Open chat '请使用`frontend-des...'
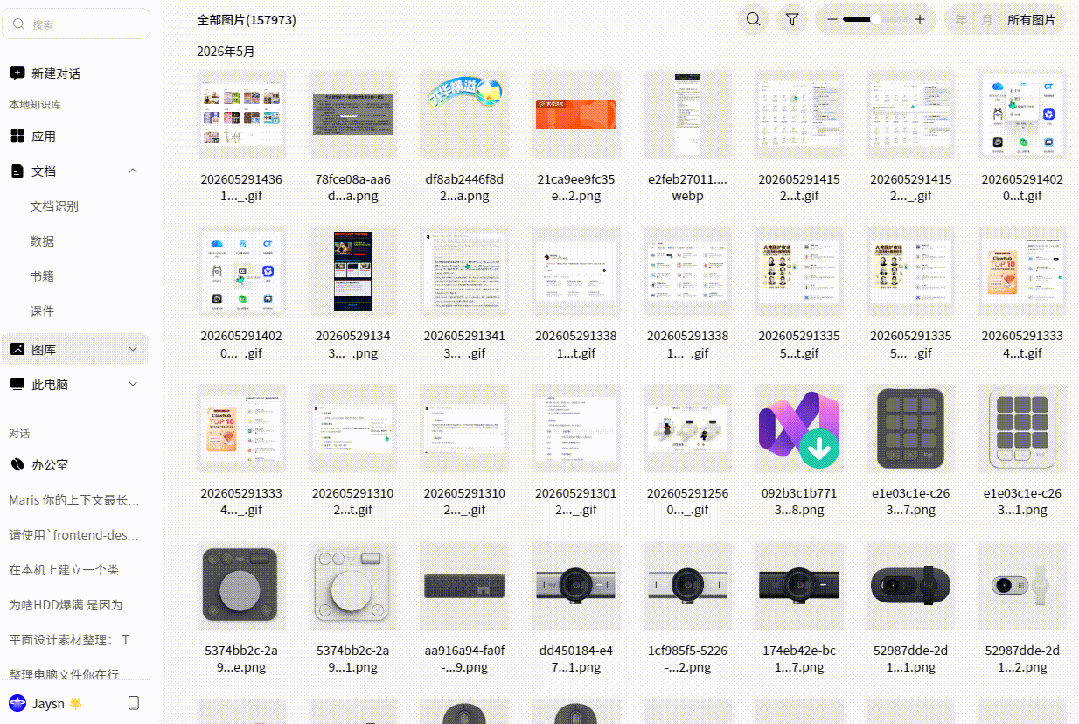 (74, 535)
